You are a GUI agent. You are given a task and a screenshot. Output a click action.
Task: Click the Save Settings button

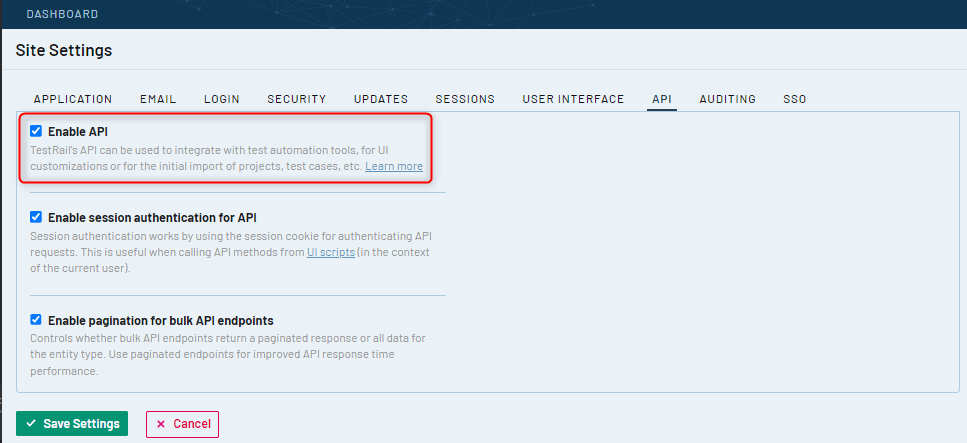pyautogui.click(x=72, y=424)
